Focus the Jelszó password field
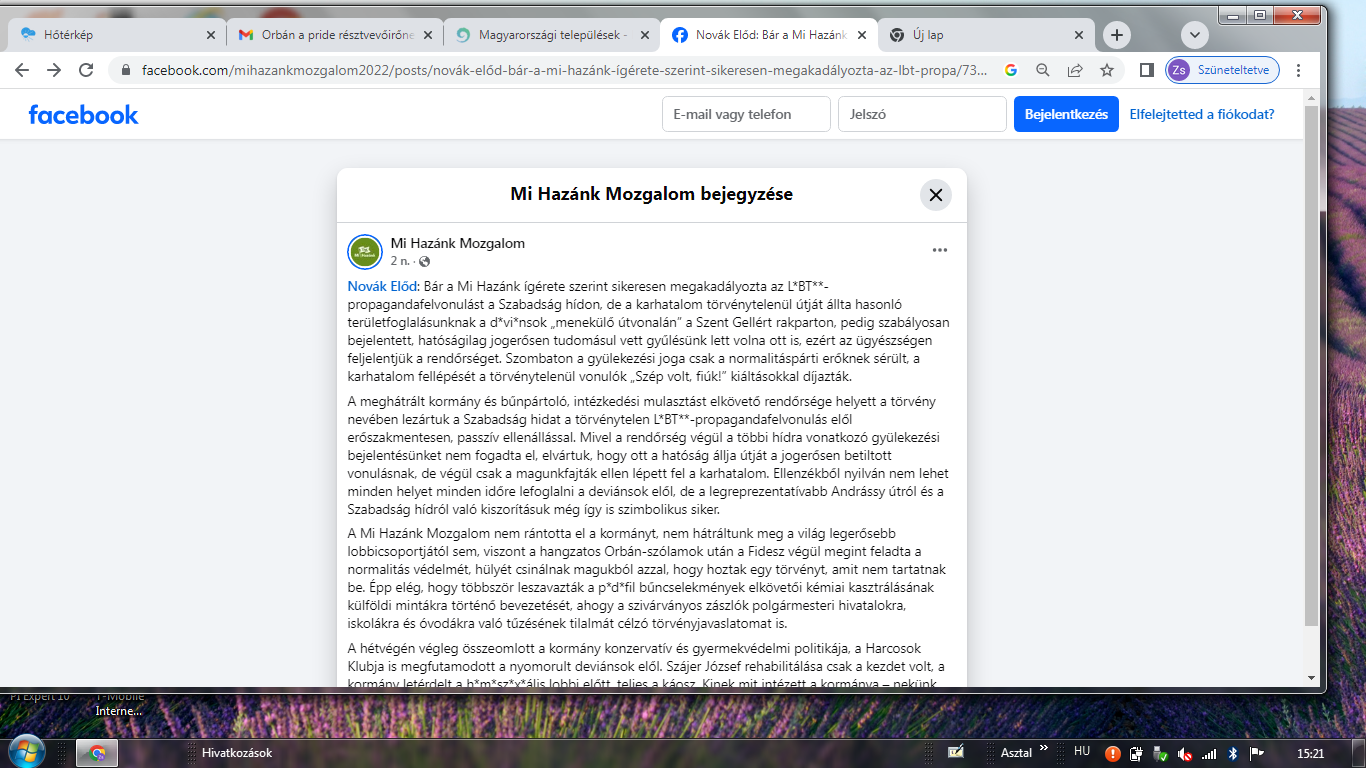Screen dimensions: 1366x768 pyautogui.click(x=922, y=114)
